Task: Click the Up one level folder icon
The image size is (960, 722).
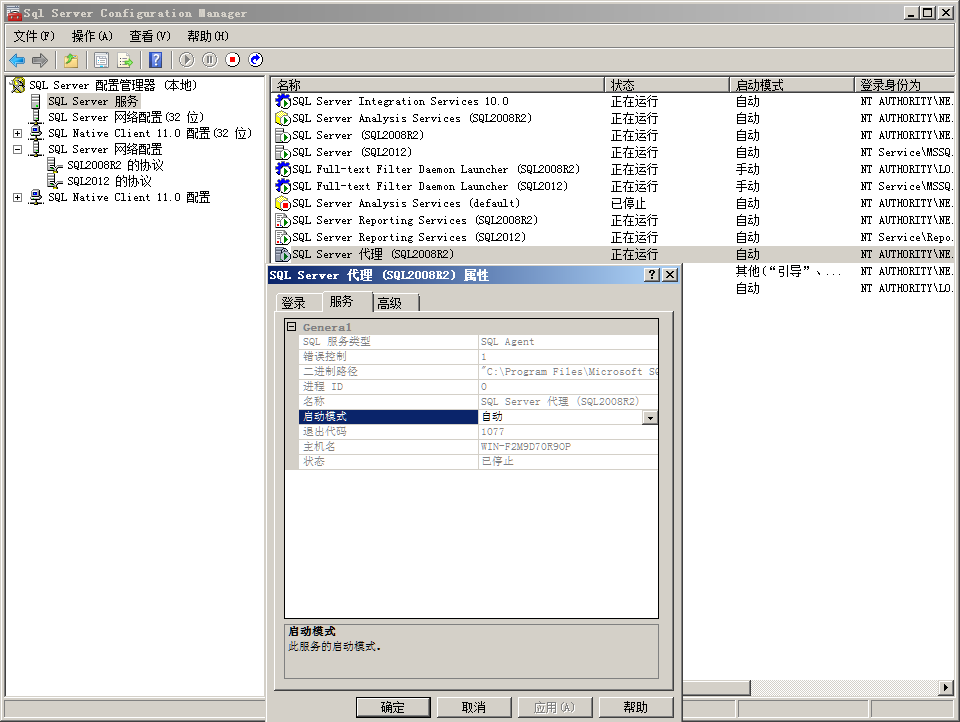Action: [x=71, y=60]
